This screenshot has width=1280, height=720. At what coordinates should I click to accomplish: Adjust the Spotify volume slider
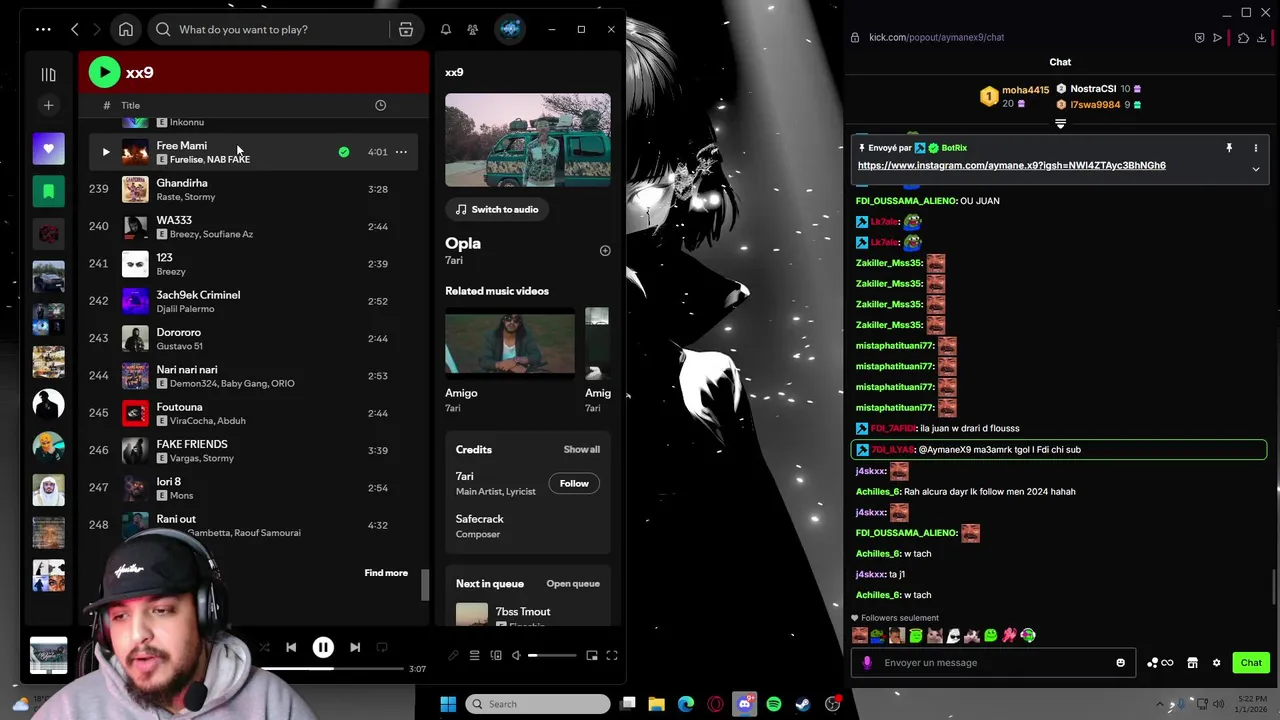[x=552, y=655]
